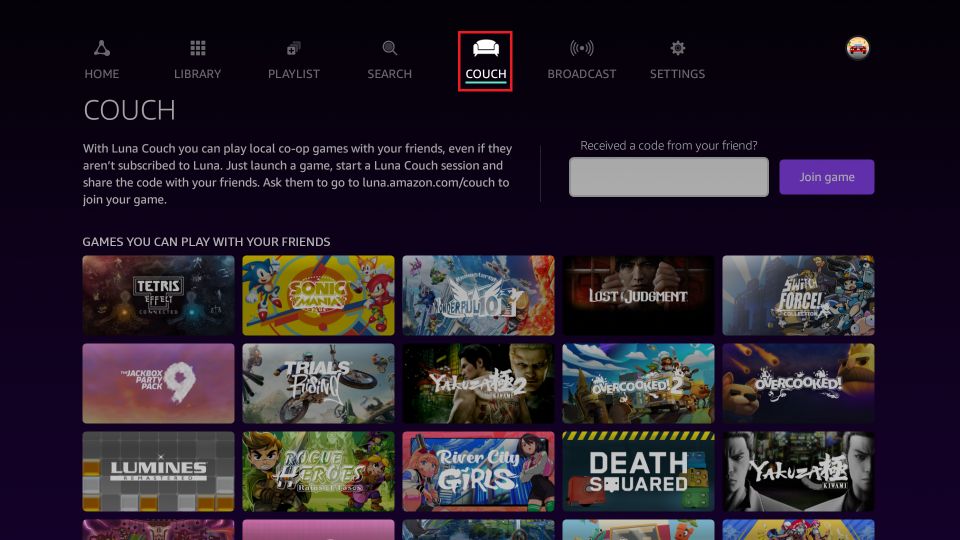The image size is (960, 540).
Task: Select the River City Girls tile
Action: [478, 471]
